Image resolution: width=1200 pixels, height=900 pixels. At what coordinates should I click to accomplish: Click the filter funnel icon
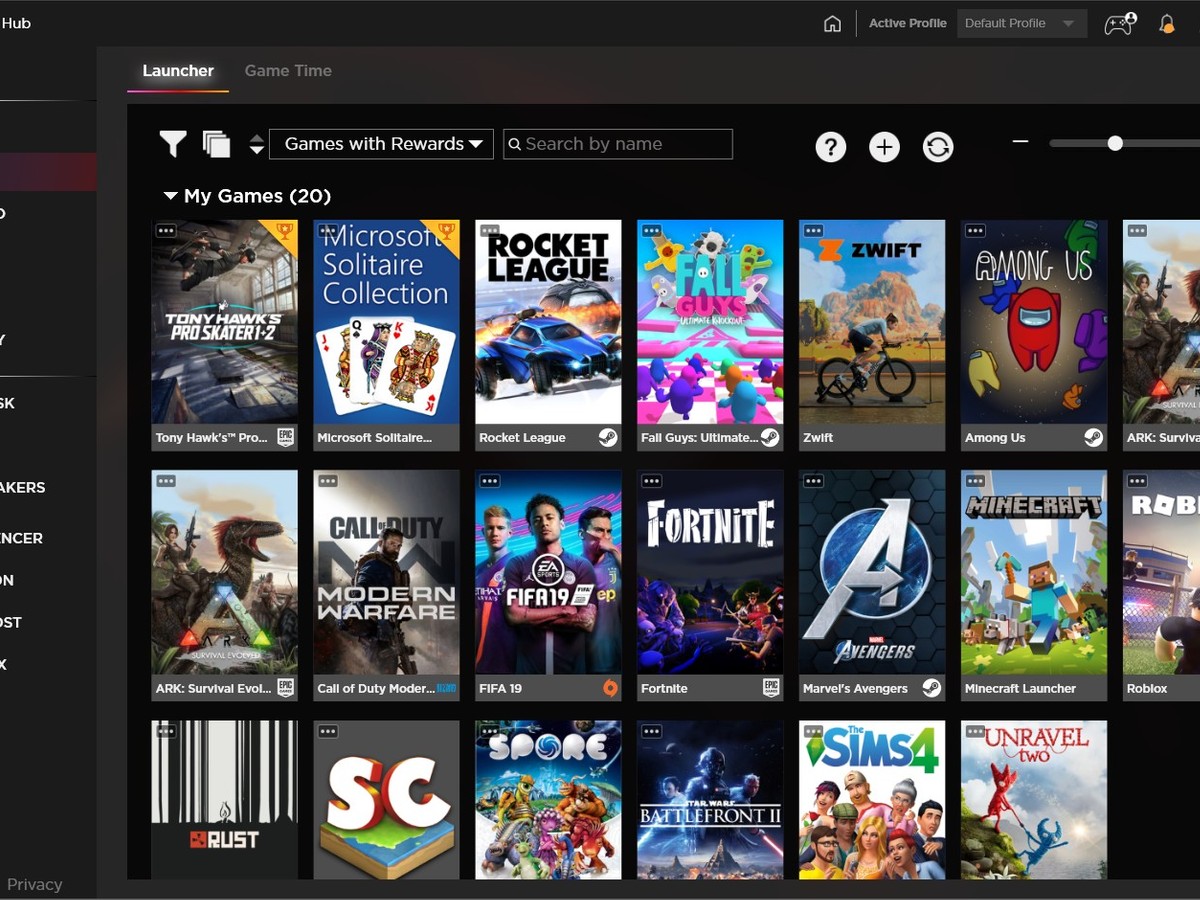click(173, 144)
